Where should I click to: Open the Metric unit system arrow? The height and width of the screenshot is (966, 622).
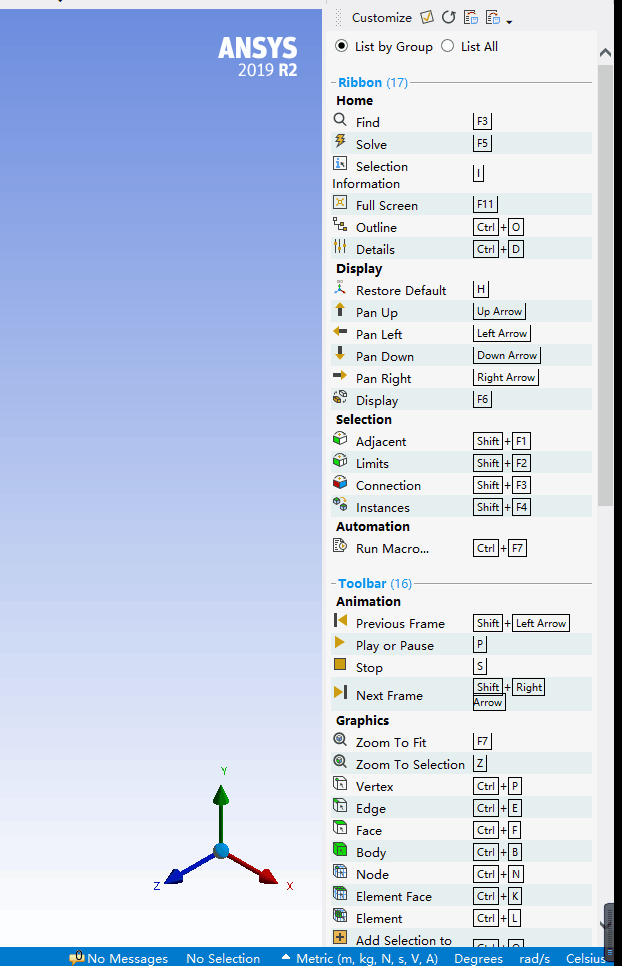point(286,957)
